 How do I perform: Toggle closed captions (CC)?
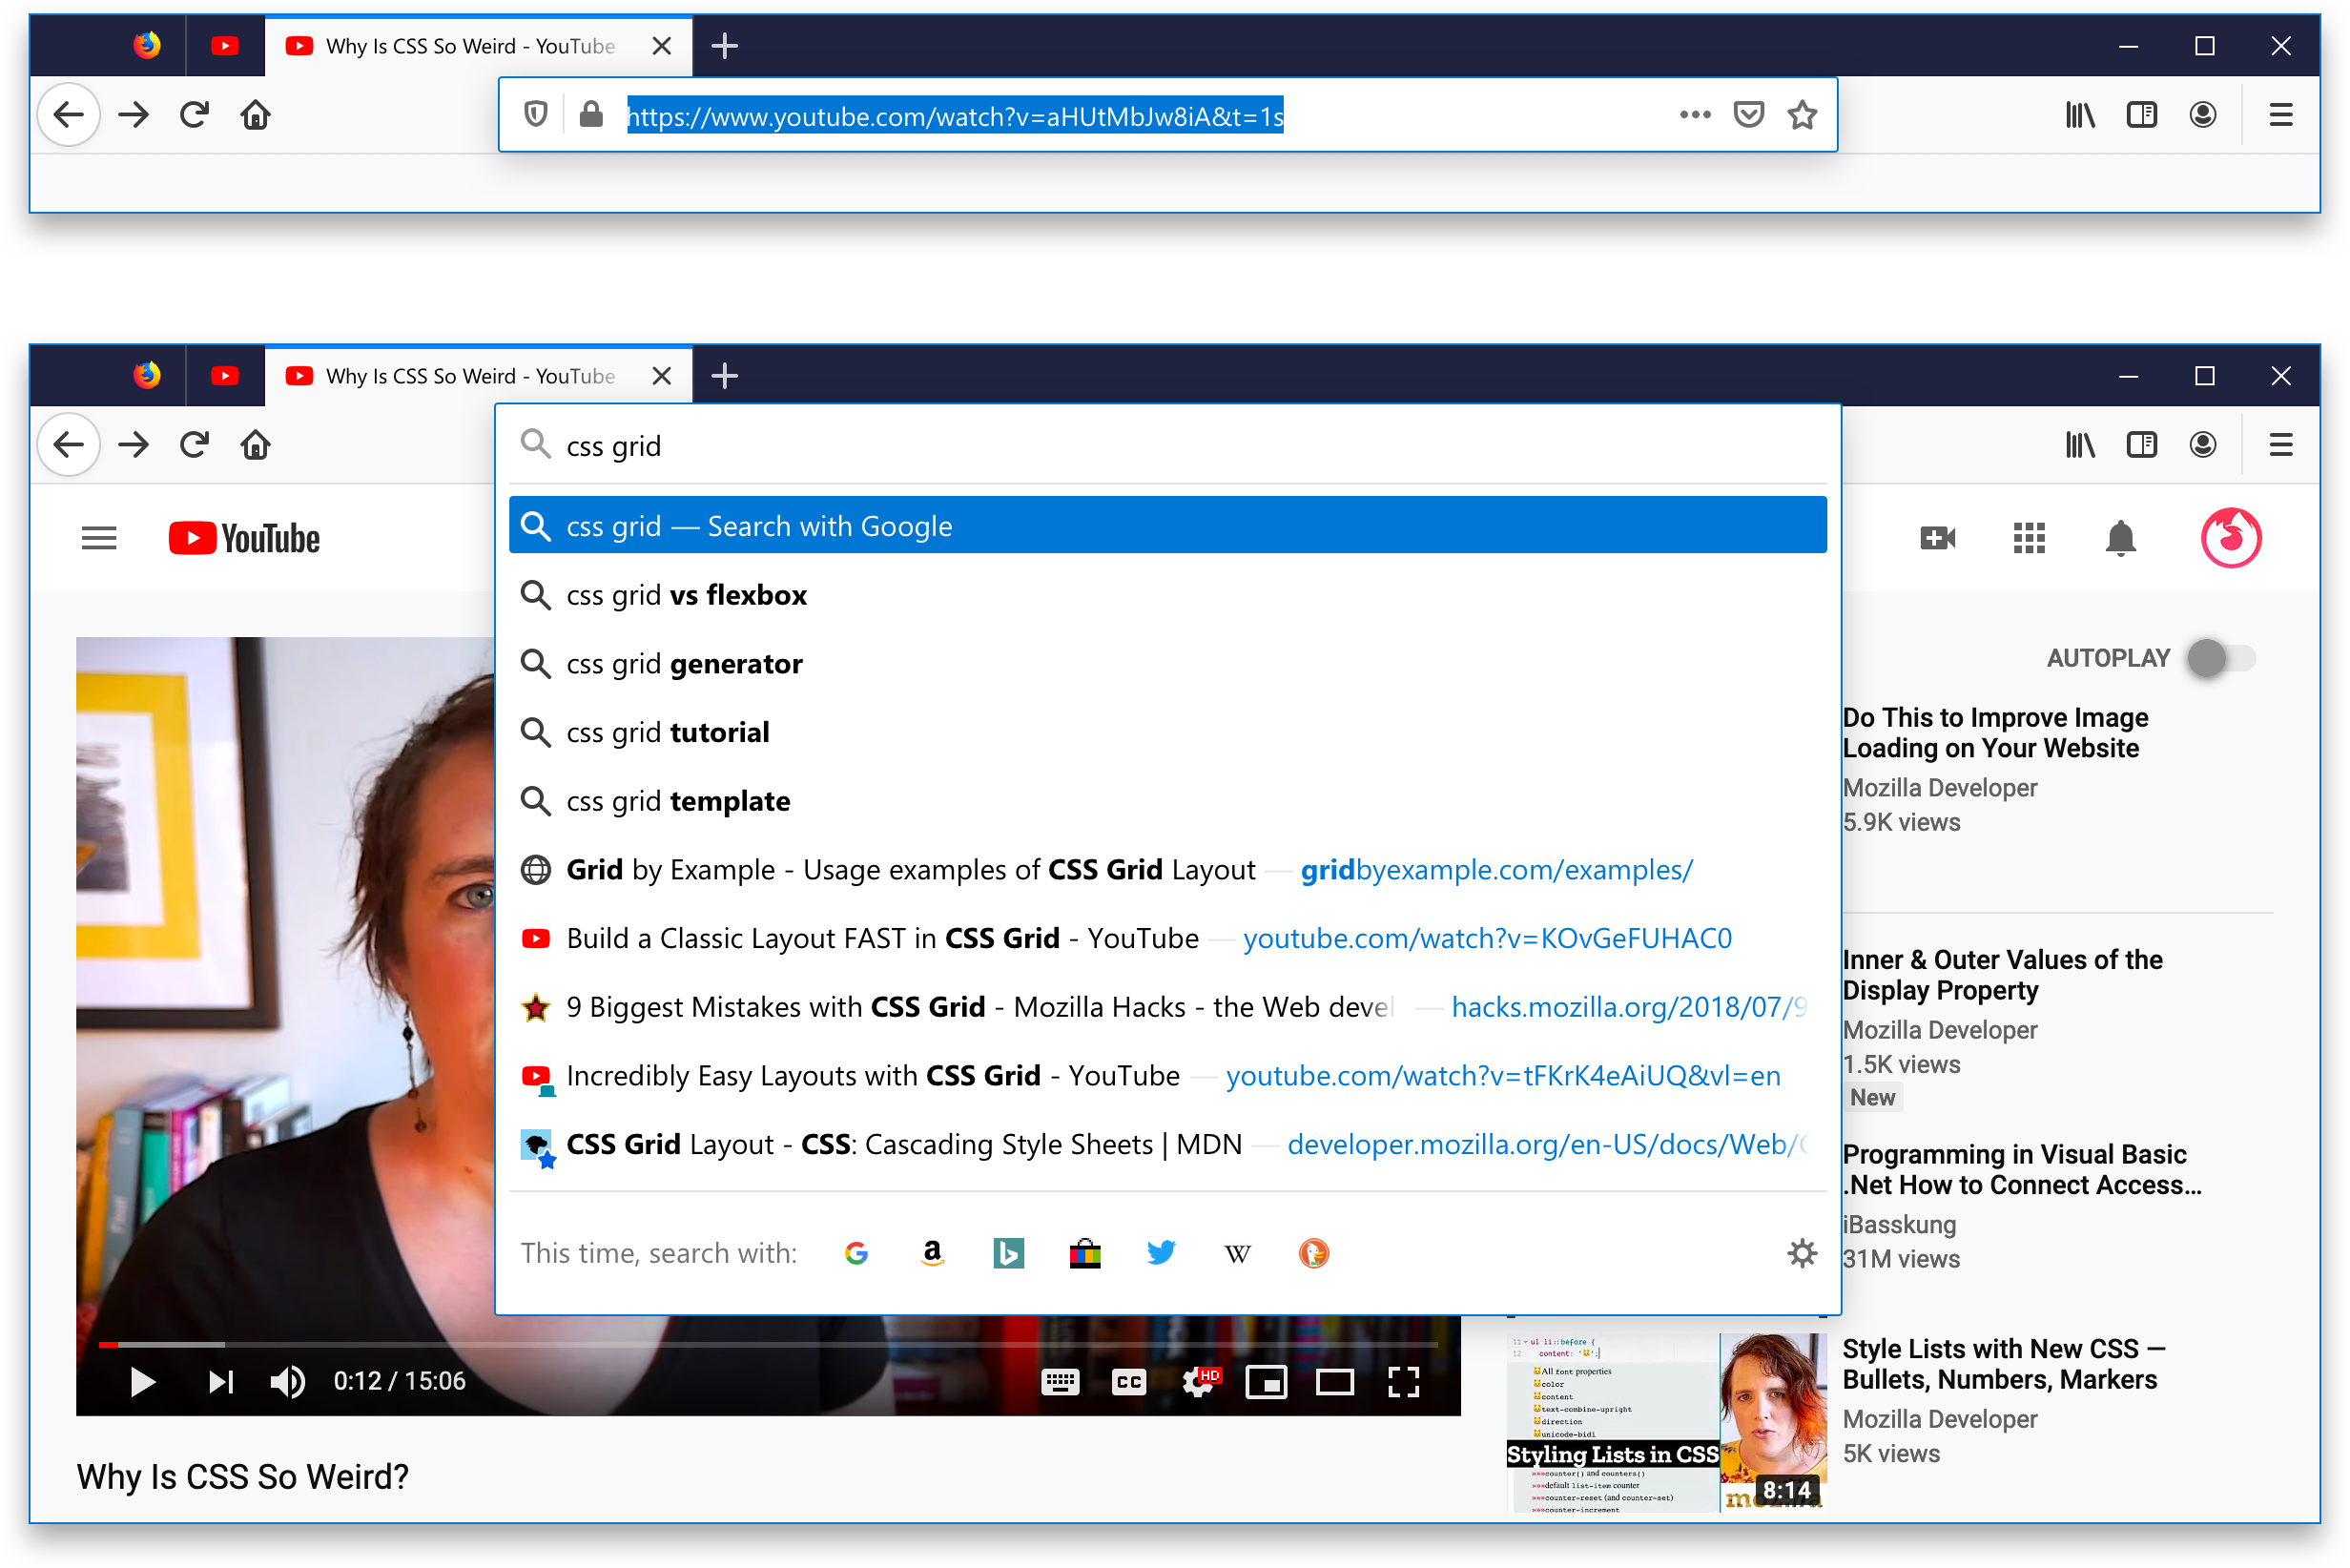click(x=1129, y=1382)
